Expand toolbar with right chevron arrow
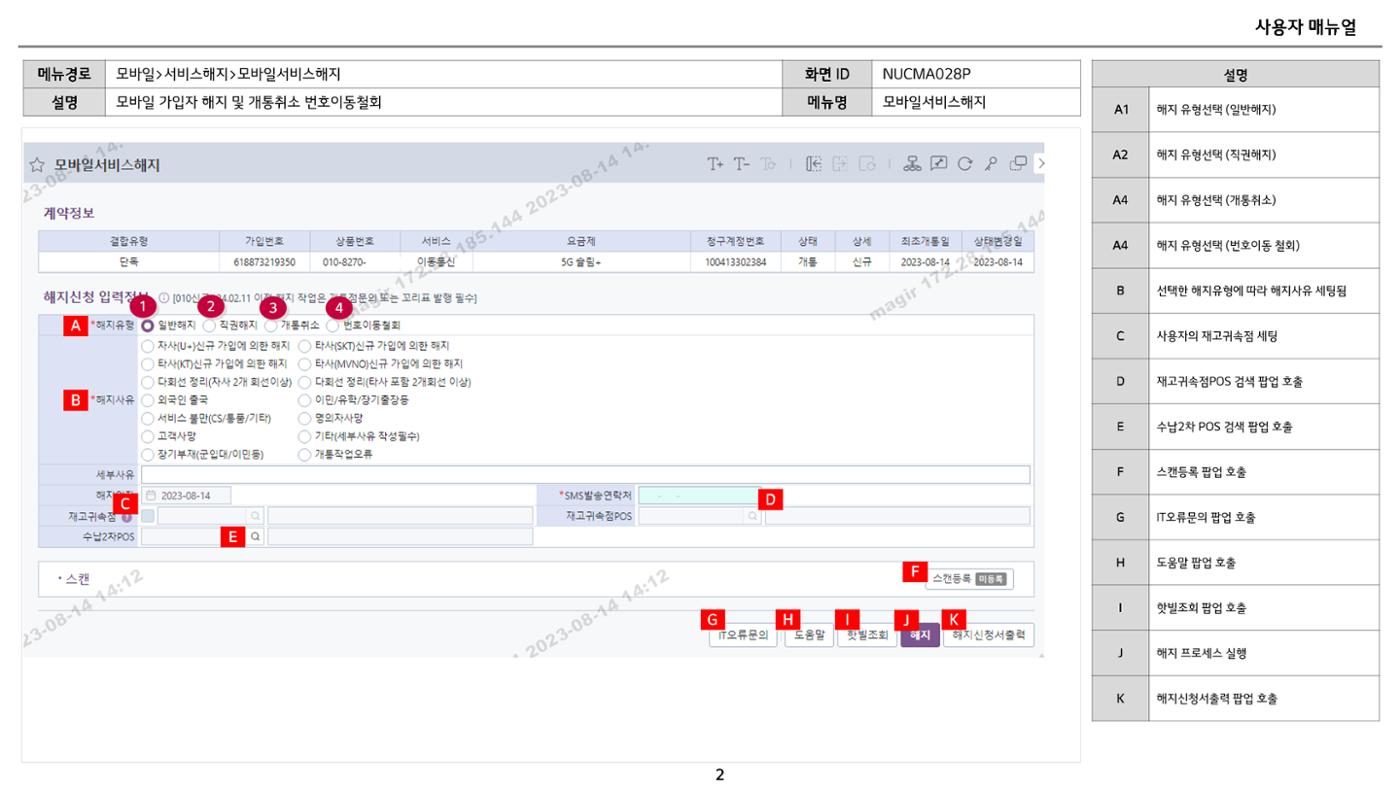Screen dimensions: 1400x788 [1040, 163]
